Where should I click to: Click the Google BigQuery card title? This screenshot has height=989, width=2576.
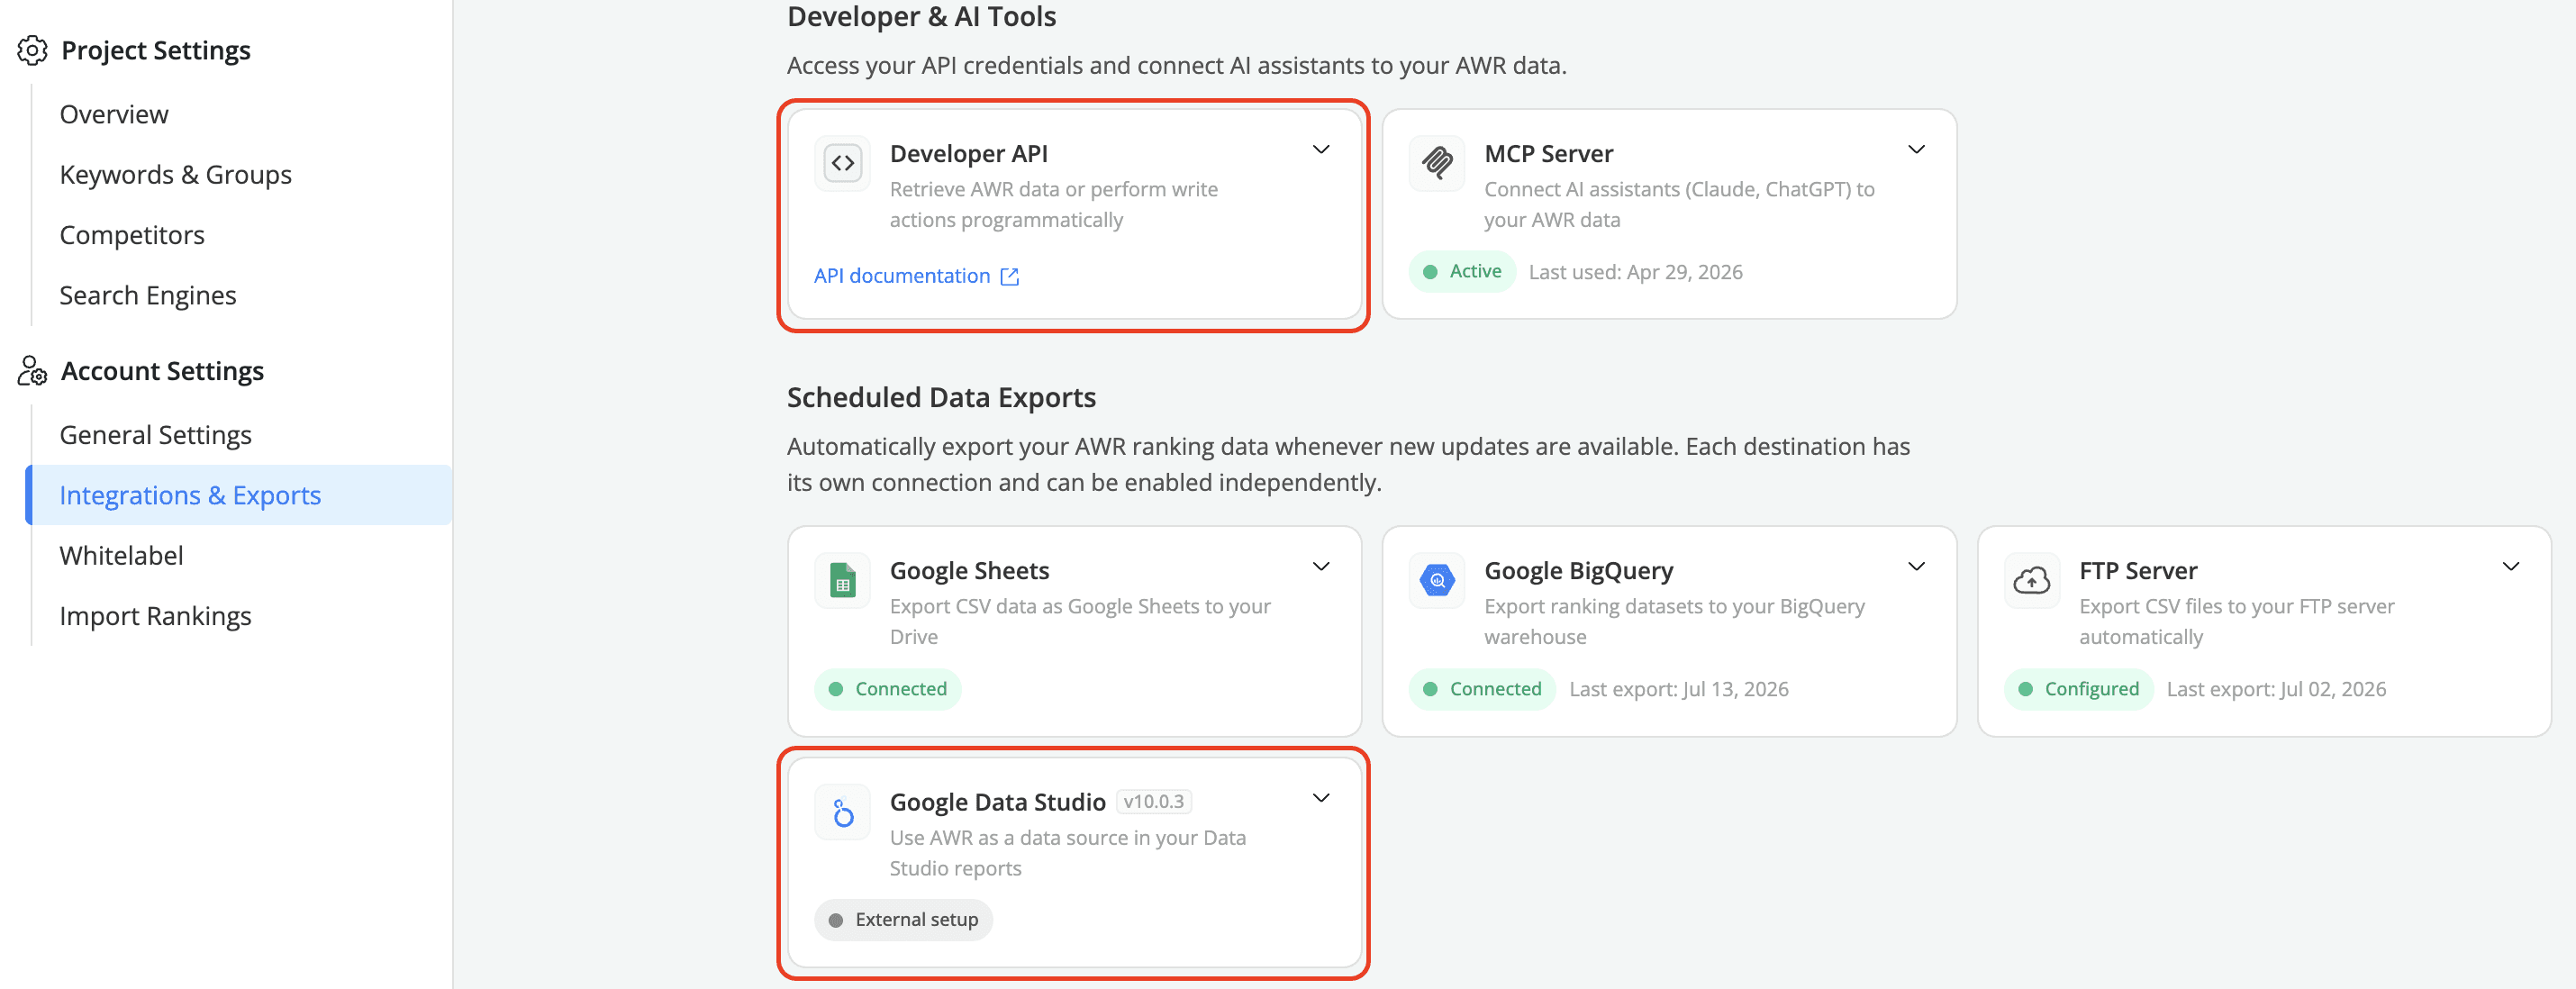[x=1578, y=571]
